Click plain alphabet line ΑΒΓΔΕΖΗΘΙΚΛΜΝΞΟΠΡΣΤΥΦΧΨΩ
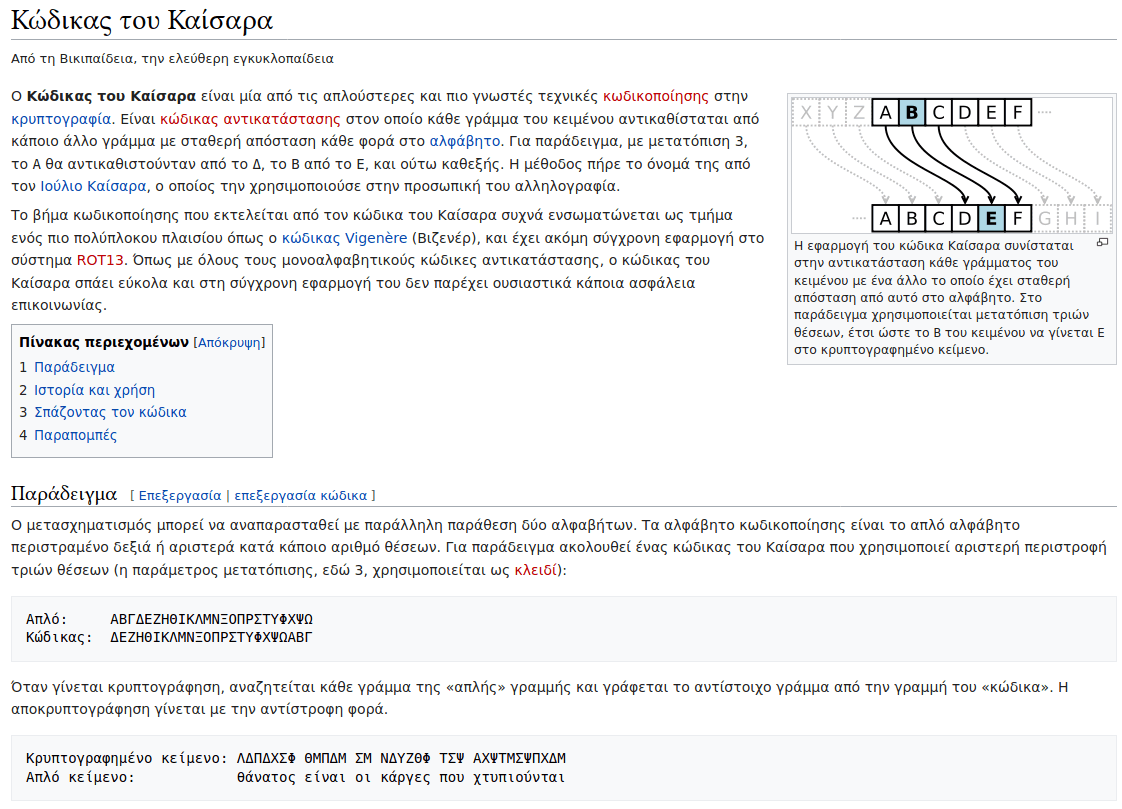The height and width of the screenshot is (809, 1122). (x=211, y=619)
